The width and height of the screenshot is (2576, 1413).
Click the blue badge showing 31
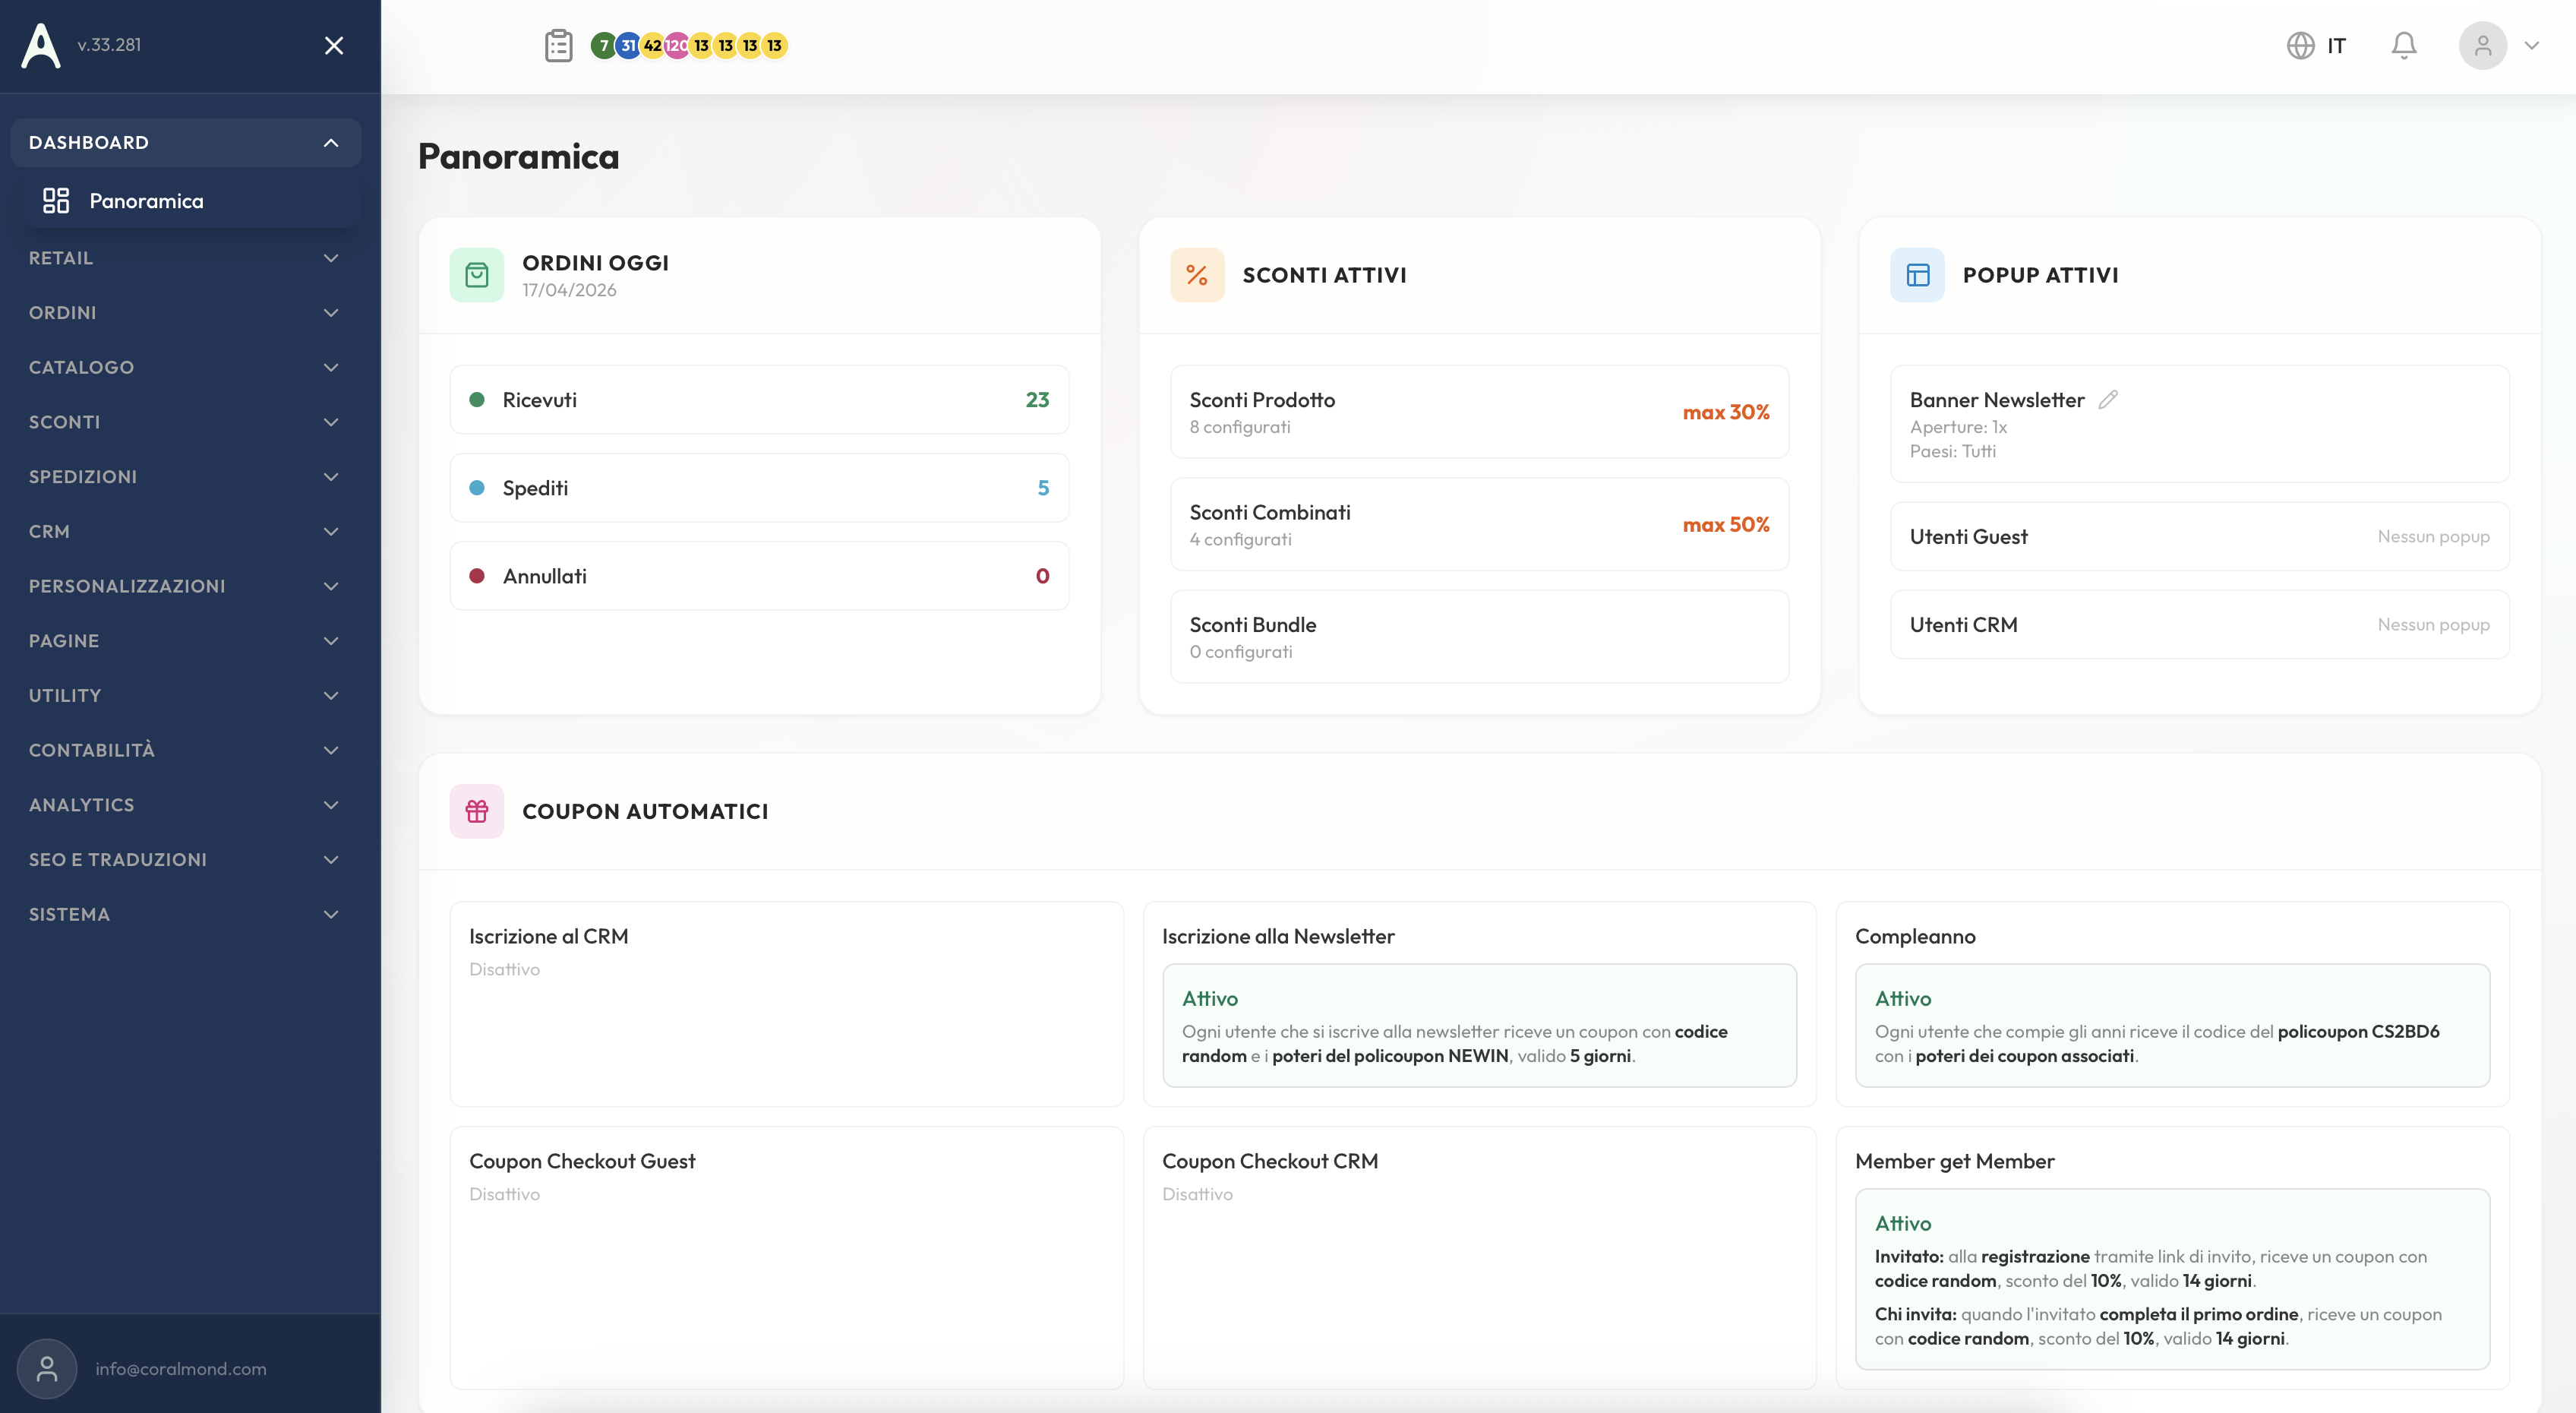[x=628, y=45]
